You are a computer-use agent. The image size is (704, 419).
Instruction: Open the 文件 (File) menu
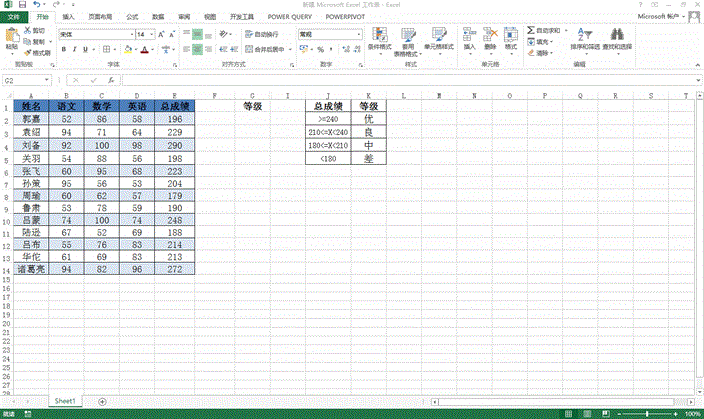click(x=14, y=17)
